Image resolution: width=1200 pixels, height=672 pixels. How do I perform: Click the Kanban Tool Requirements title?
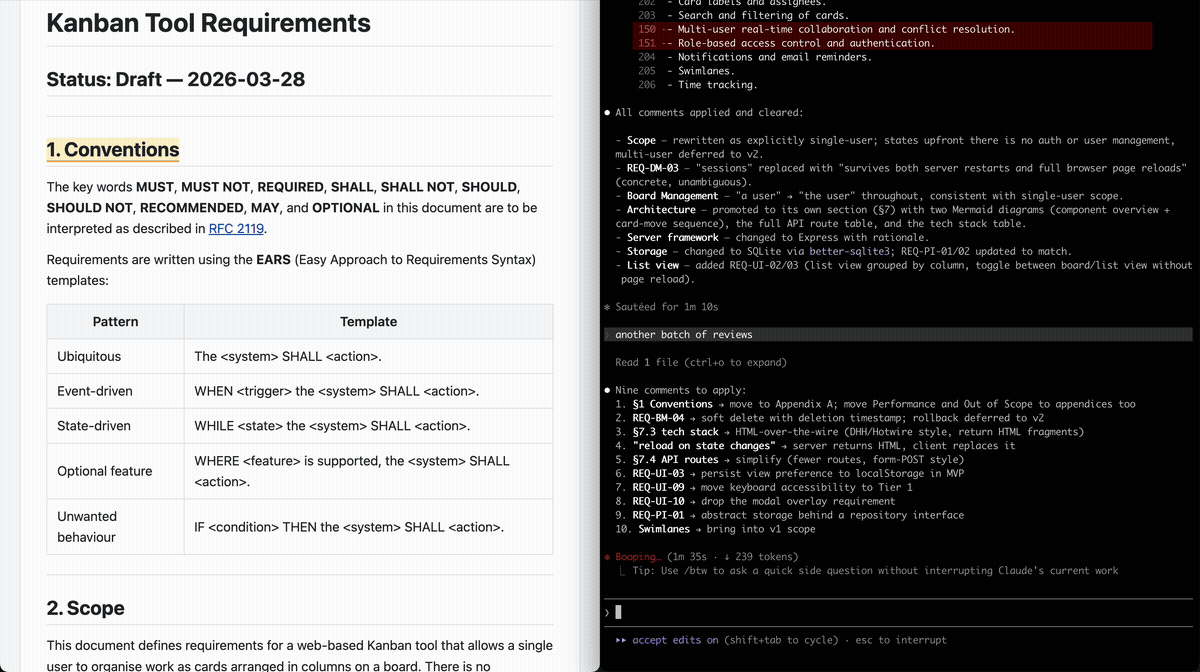point(208,23)
